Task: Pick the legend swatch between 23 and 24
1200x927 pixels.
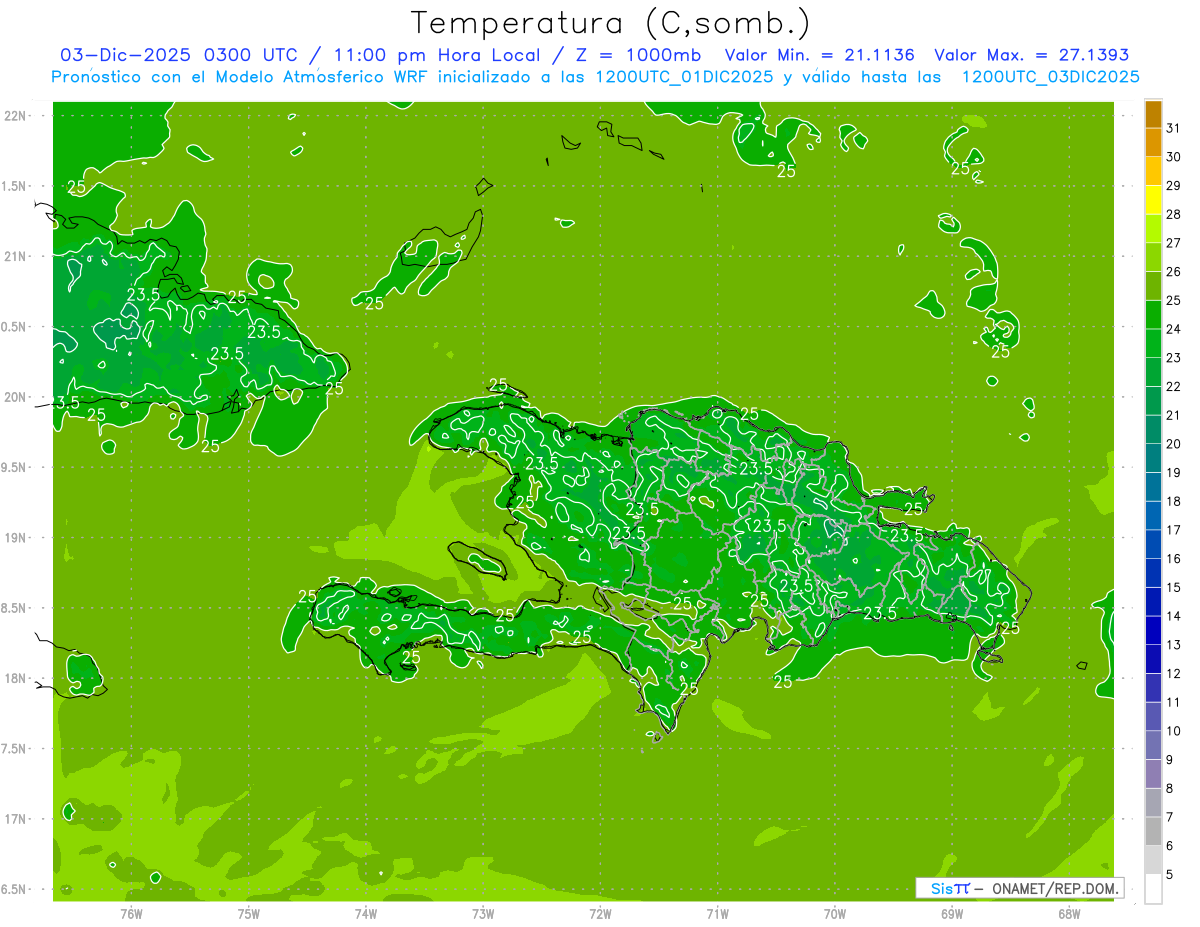Action: tap(1153, 343)
